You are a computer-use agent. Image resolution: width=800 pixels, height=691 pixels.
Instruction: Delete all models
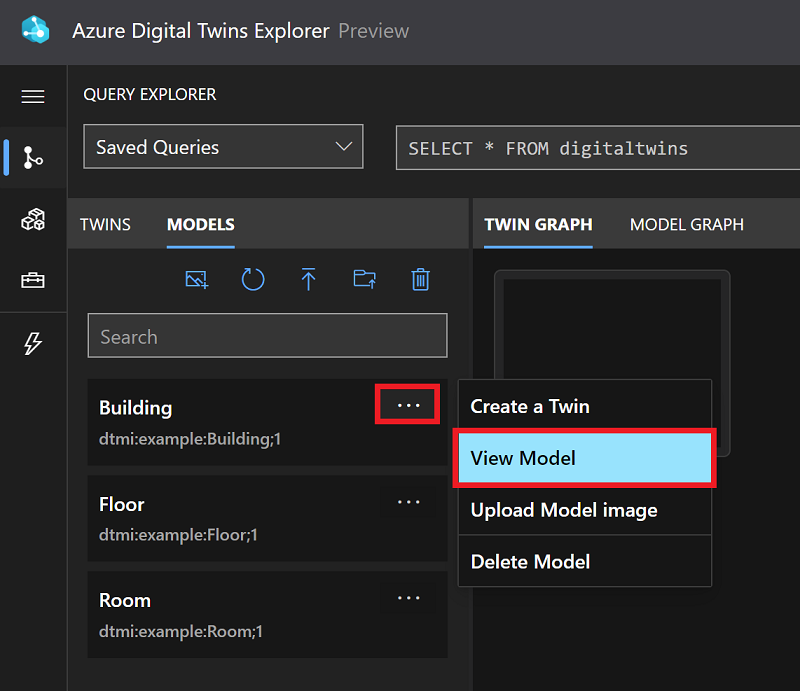click(x=420, y=280)
